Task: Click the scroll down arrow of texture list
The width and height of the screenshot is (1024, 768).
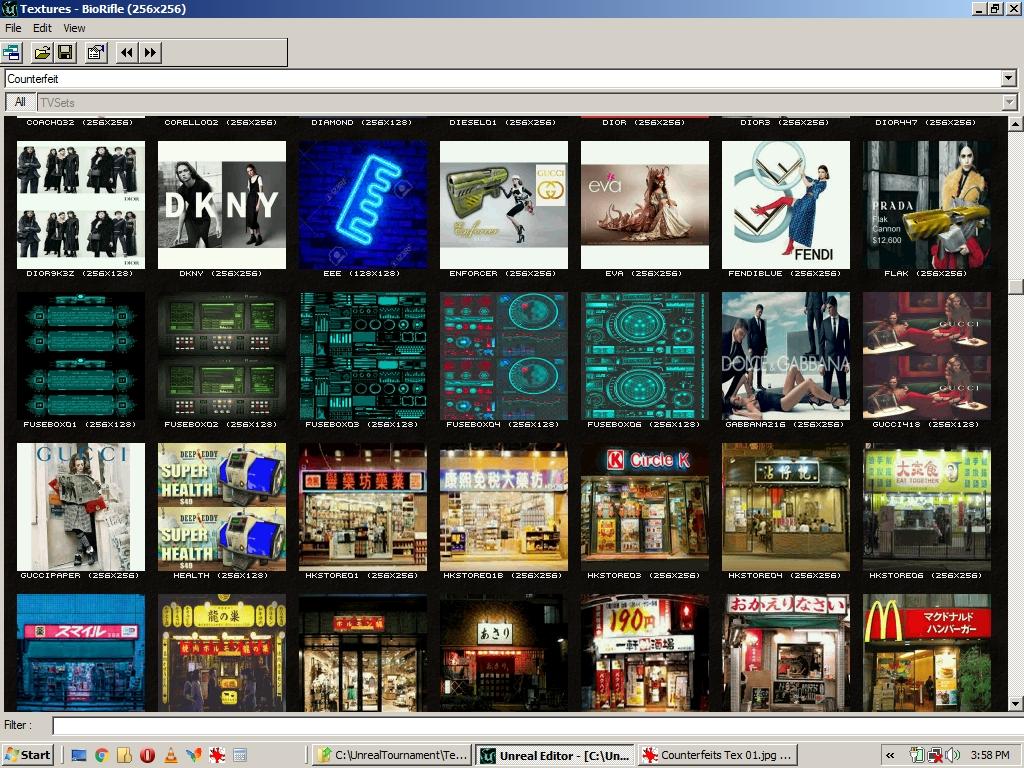Action: click(x=1015, y=703)
